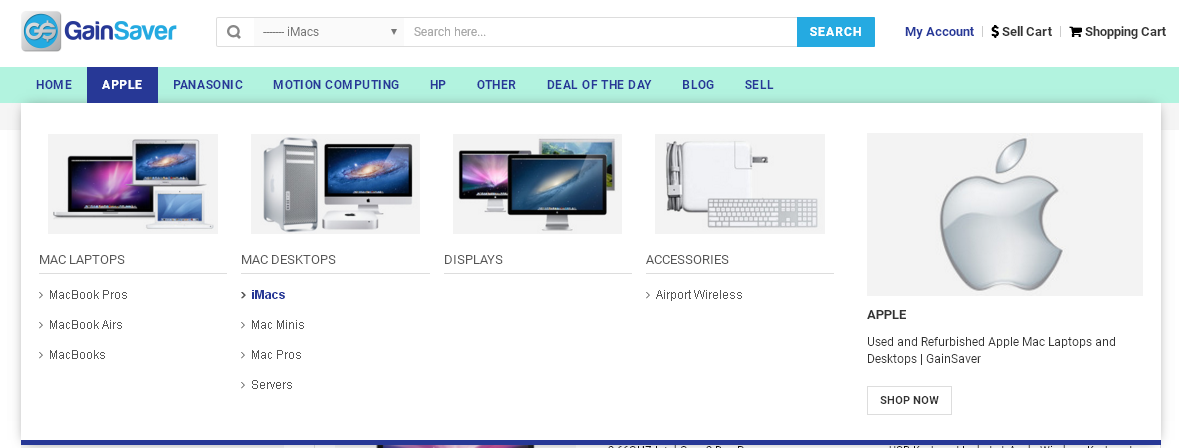Image resolution: width=1179 pixels, height=448 pixels.
Task: Open iMacs link
Action: pos(268,295)
